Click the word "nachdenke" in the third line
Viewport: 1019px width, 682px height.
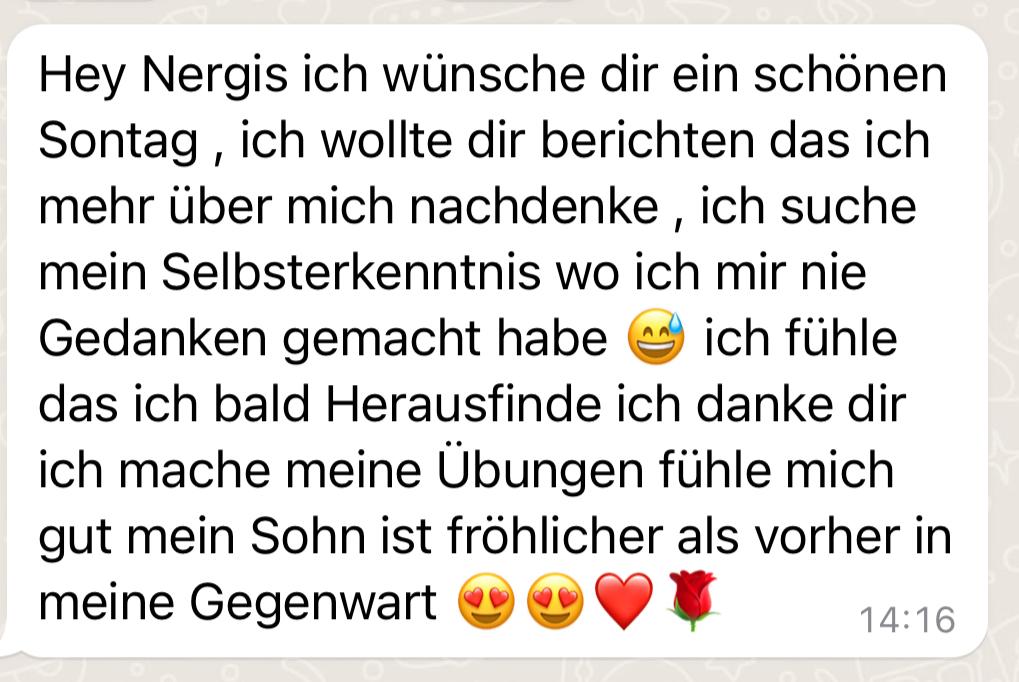click(x=534, y=207)
